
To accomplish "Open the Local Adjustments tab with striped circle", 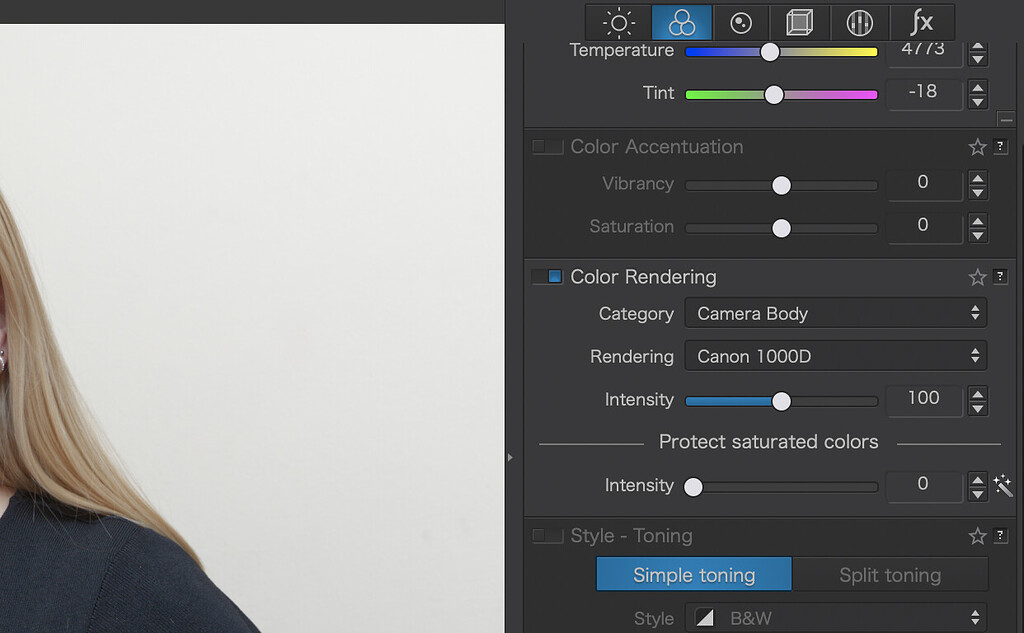I will [x=859, y=23].
